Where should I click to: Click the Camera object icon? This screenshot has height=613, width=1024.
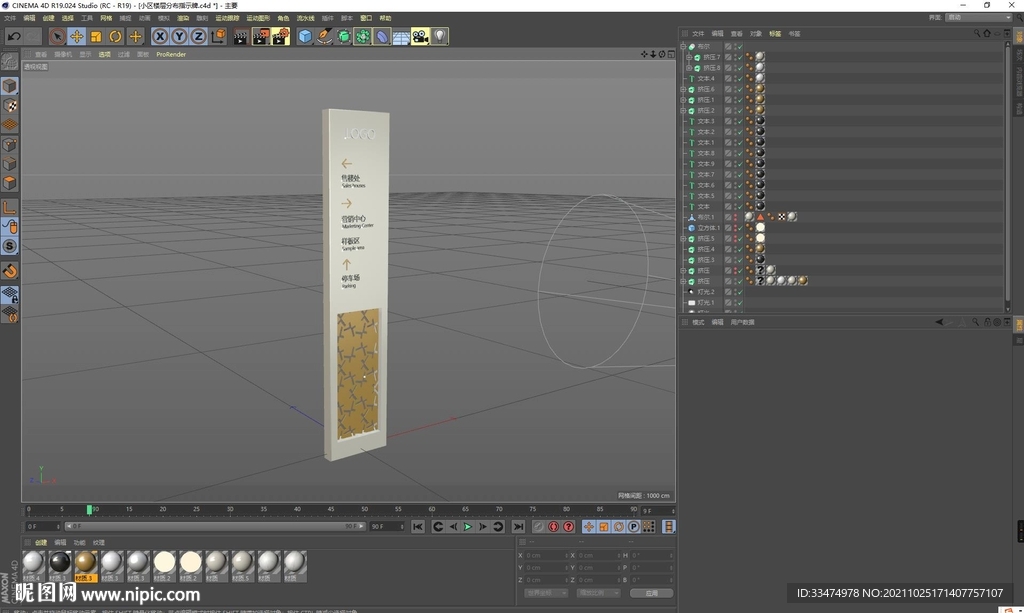click(x=420, y=37)
